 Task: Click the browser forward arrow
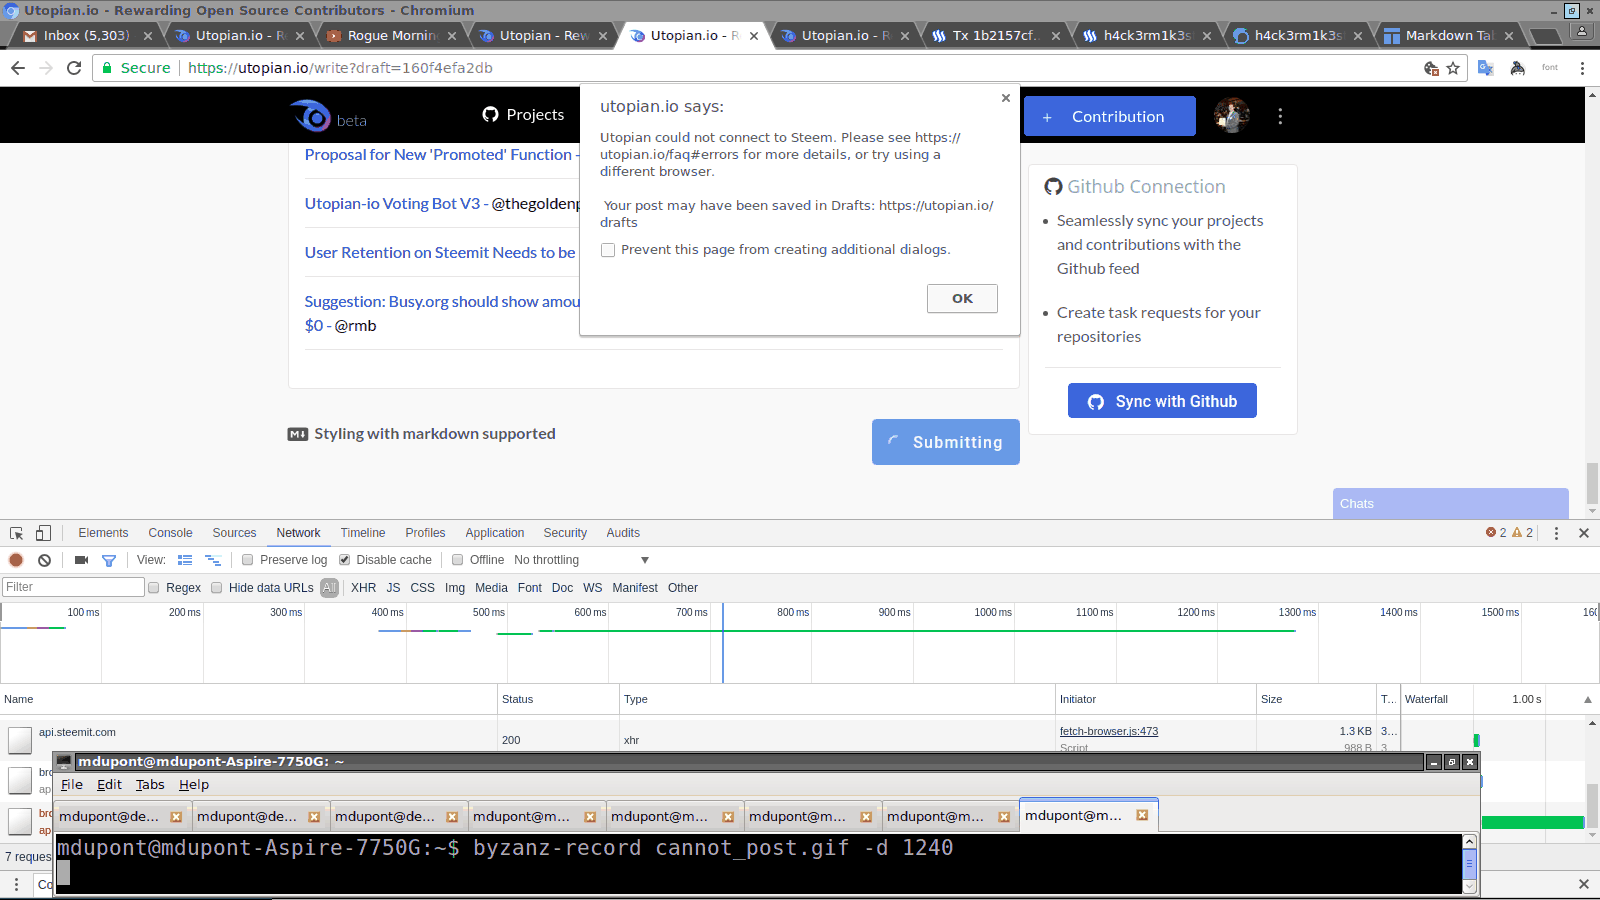(x=46, y=68)
